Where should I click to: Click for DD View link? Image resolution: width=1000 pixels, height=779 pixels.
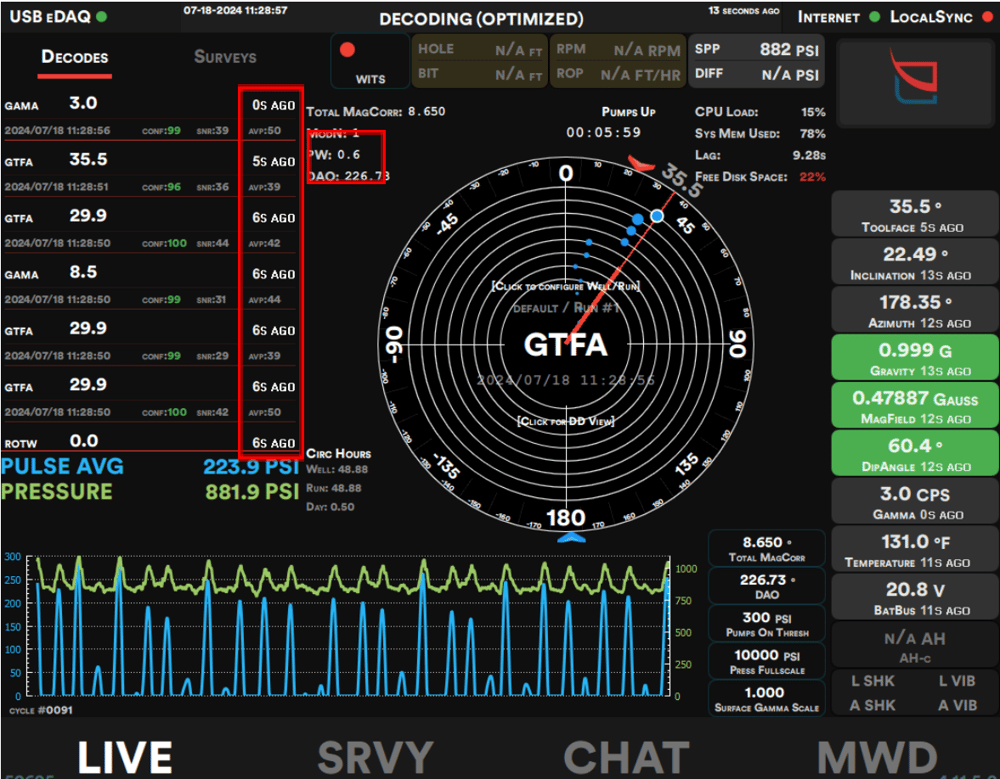pyautogui.click(x=566, y=421)
